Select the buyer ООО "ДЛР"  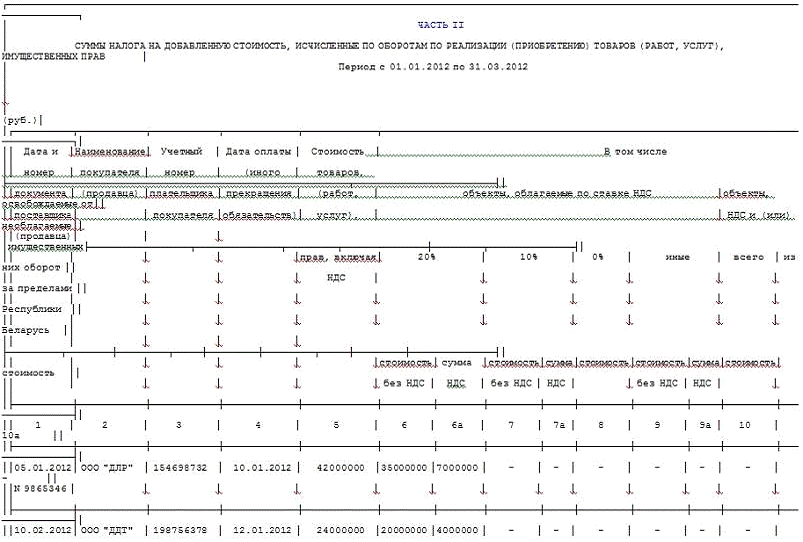(107, 468)
